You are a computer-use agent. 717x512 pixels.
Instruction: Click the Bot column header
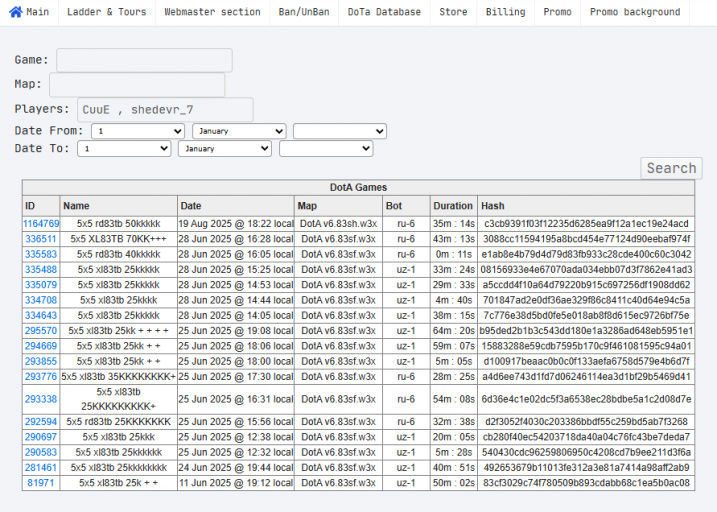click(406, 206)
